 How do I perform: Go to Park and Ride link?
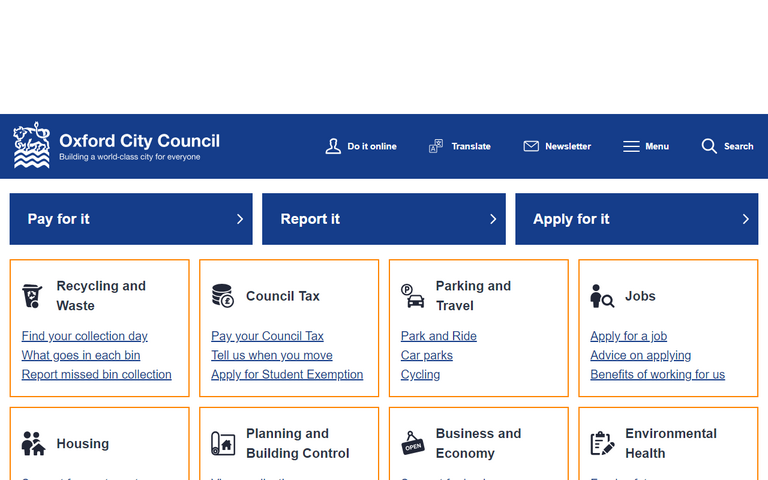(x=438, y=336)
